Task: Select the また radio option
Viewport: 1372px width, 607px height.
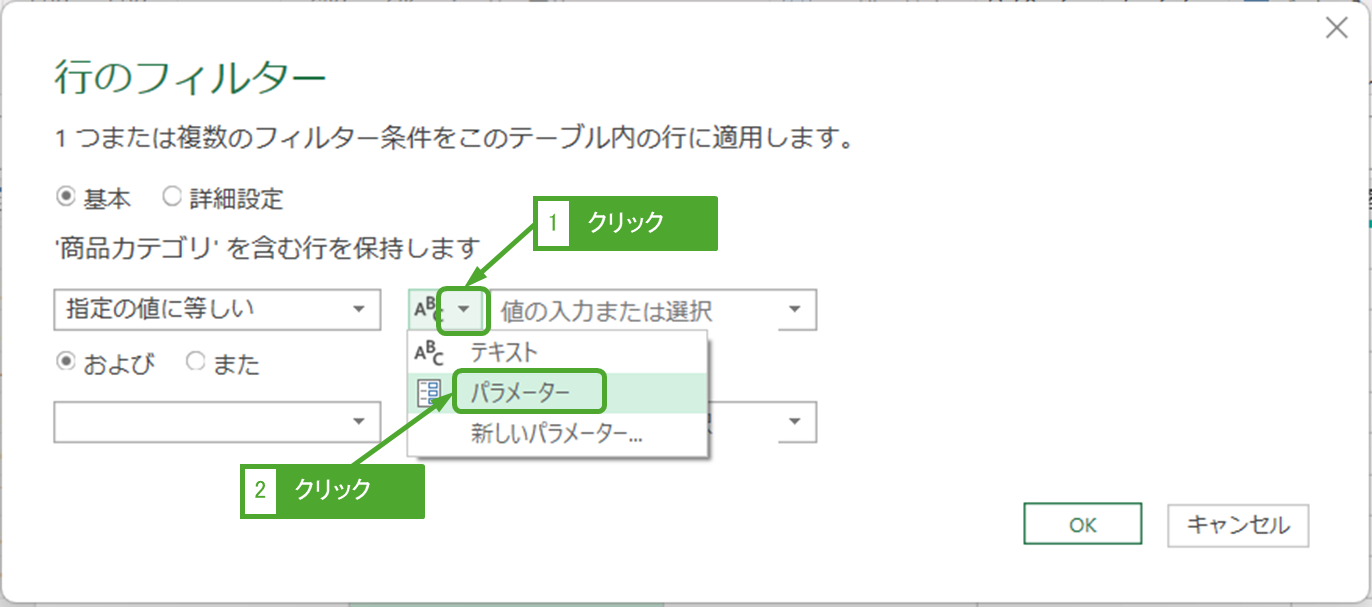Action: pos(195,363)
